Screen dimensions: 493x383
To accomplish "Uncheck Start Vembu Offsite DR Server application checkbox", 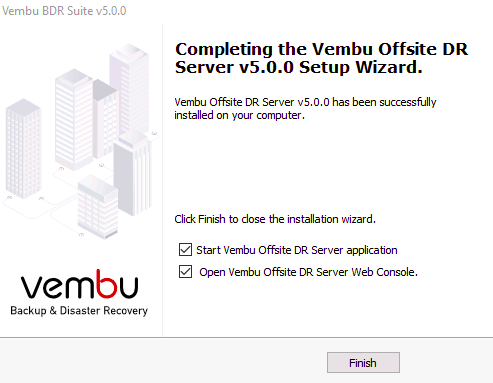I will click(x=185, y=250).
